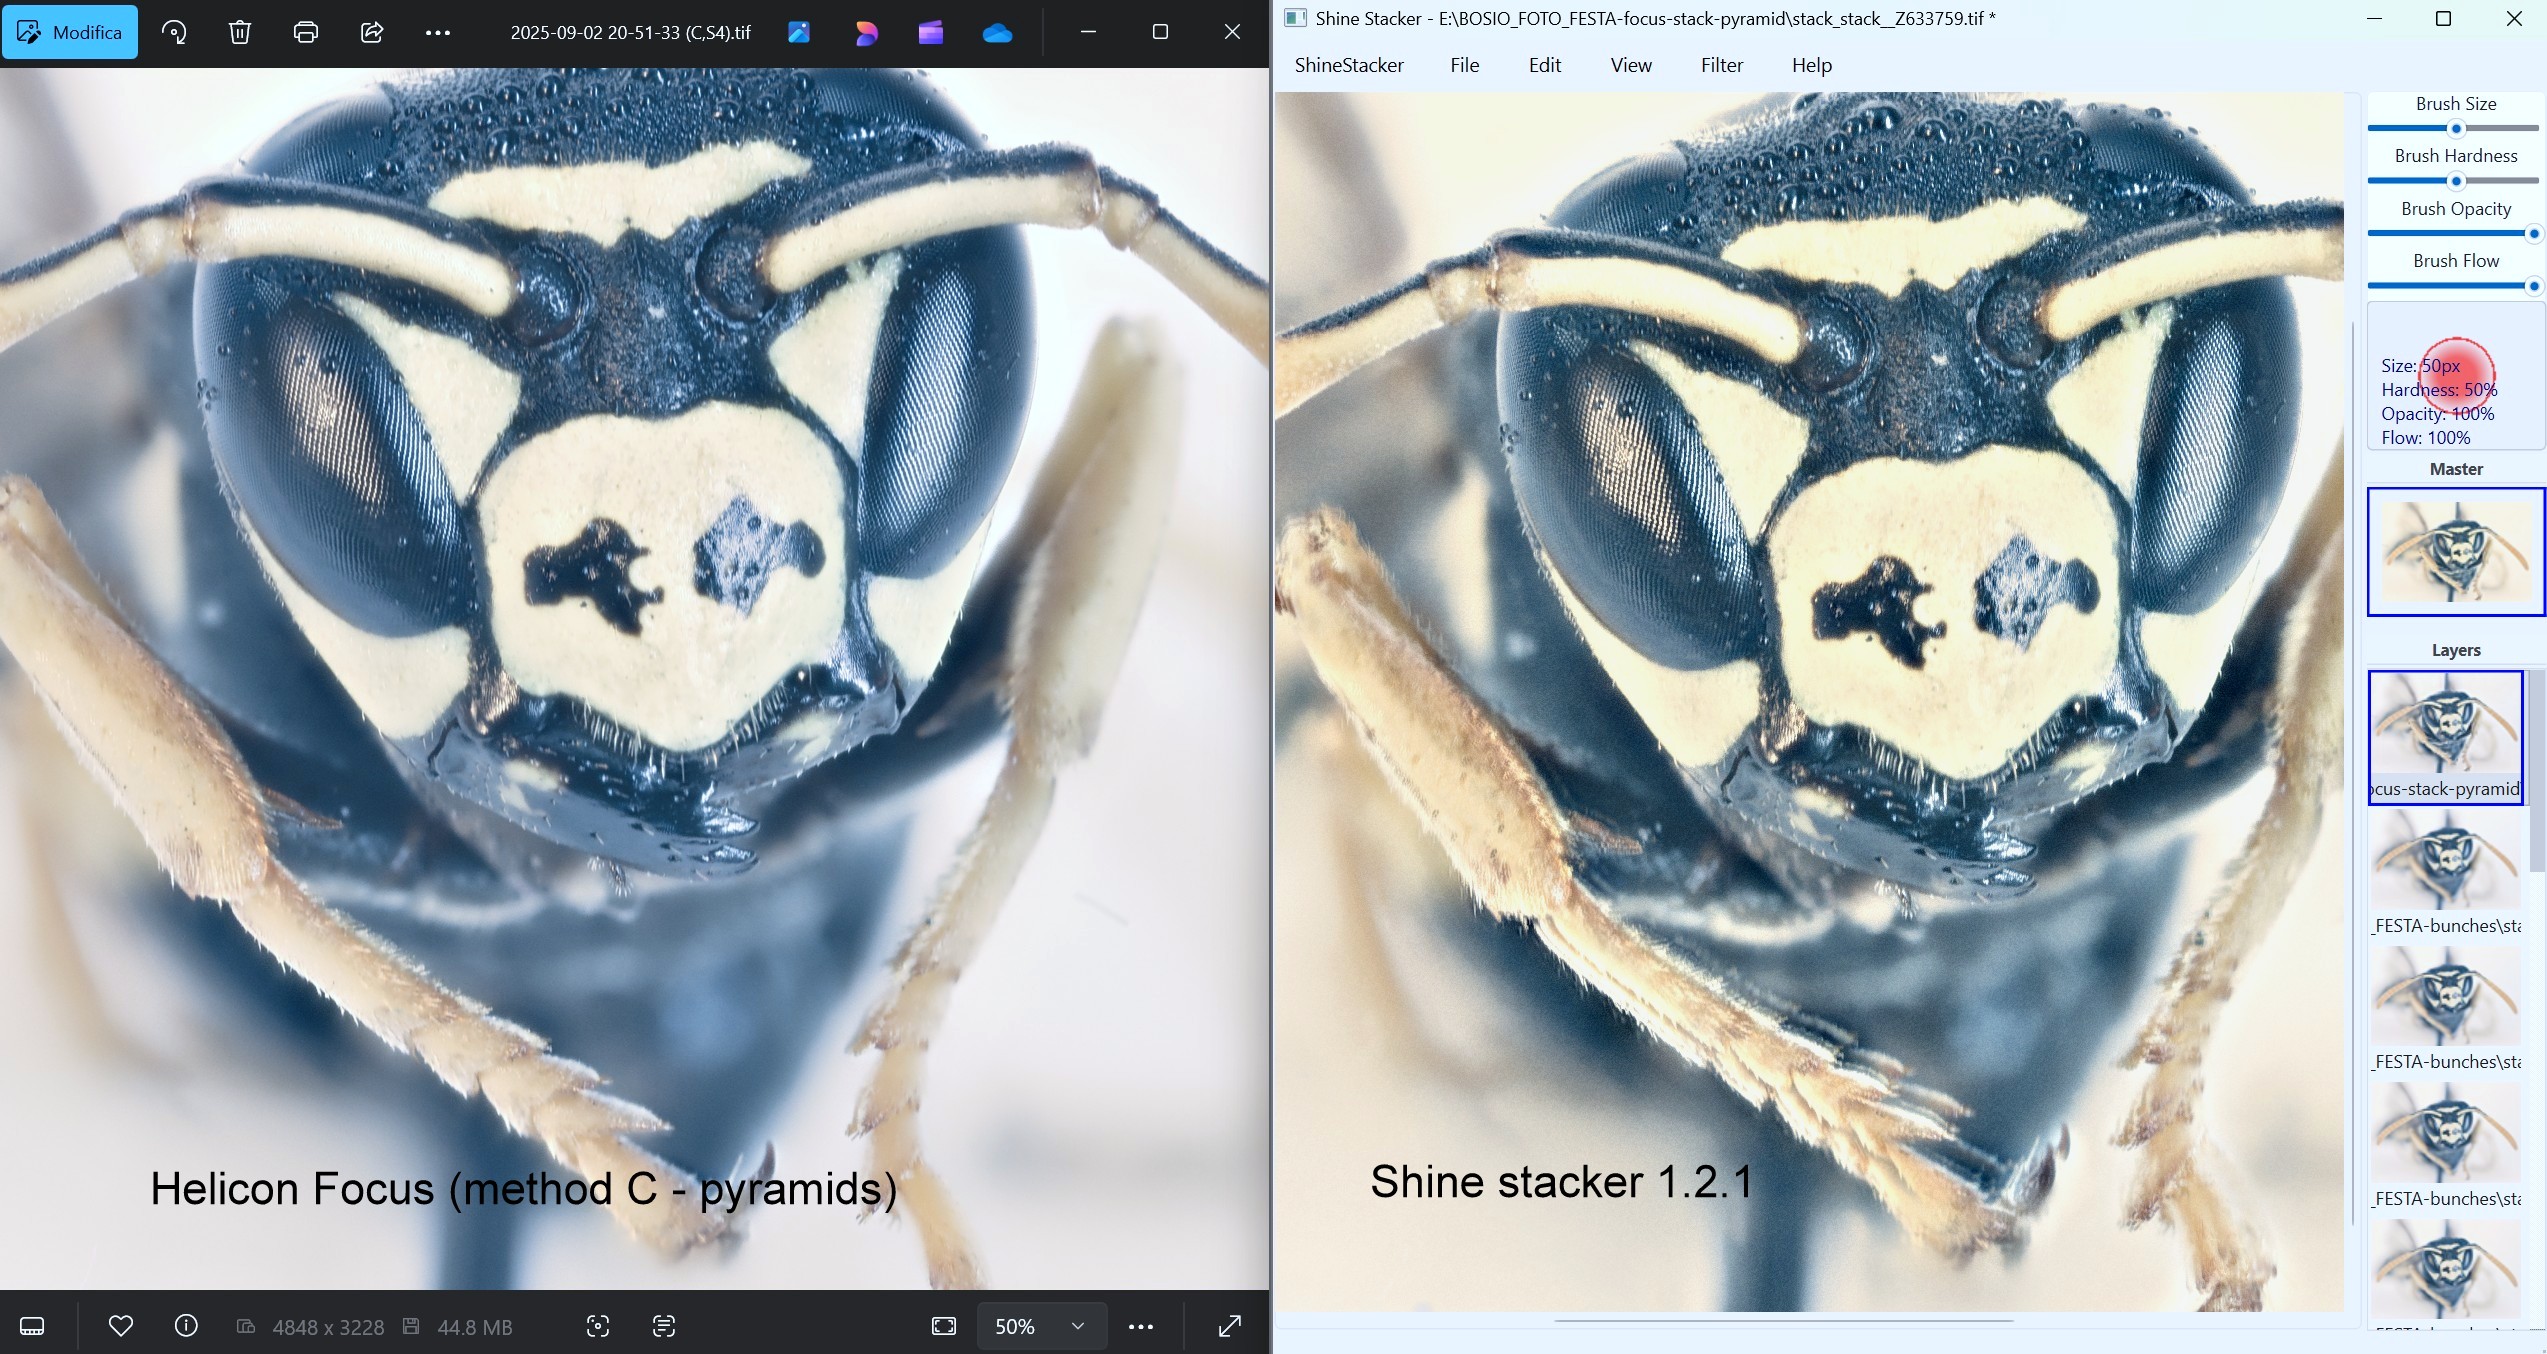Toggle the filmstrip icon
Viewport: 2547px width, 1354px height.
pyautogui.click(x=32, y=1326)
